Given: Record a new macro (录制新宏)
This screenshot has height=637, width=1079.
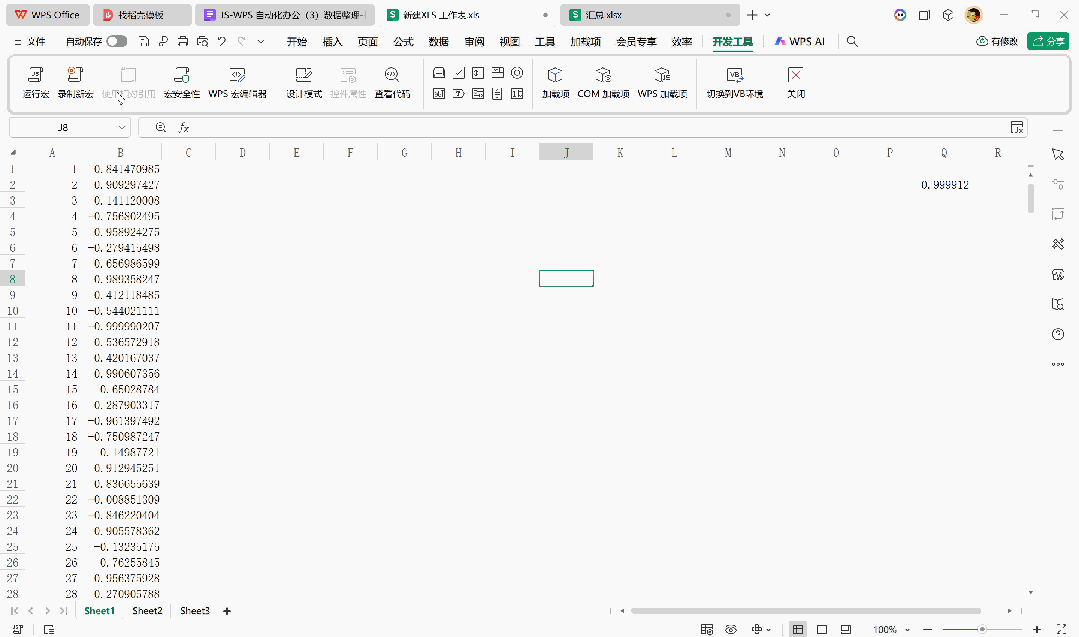Looking at the screenshot, I should [75, 80].
